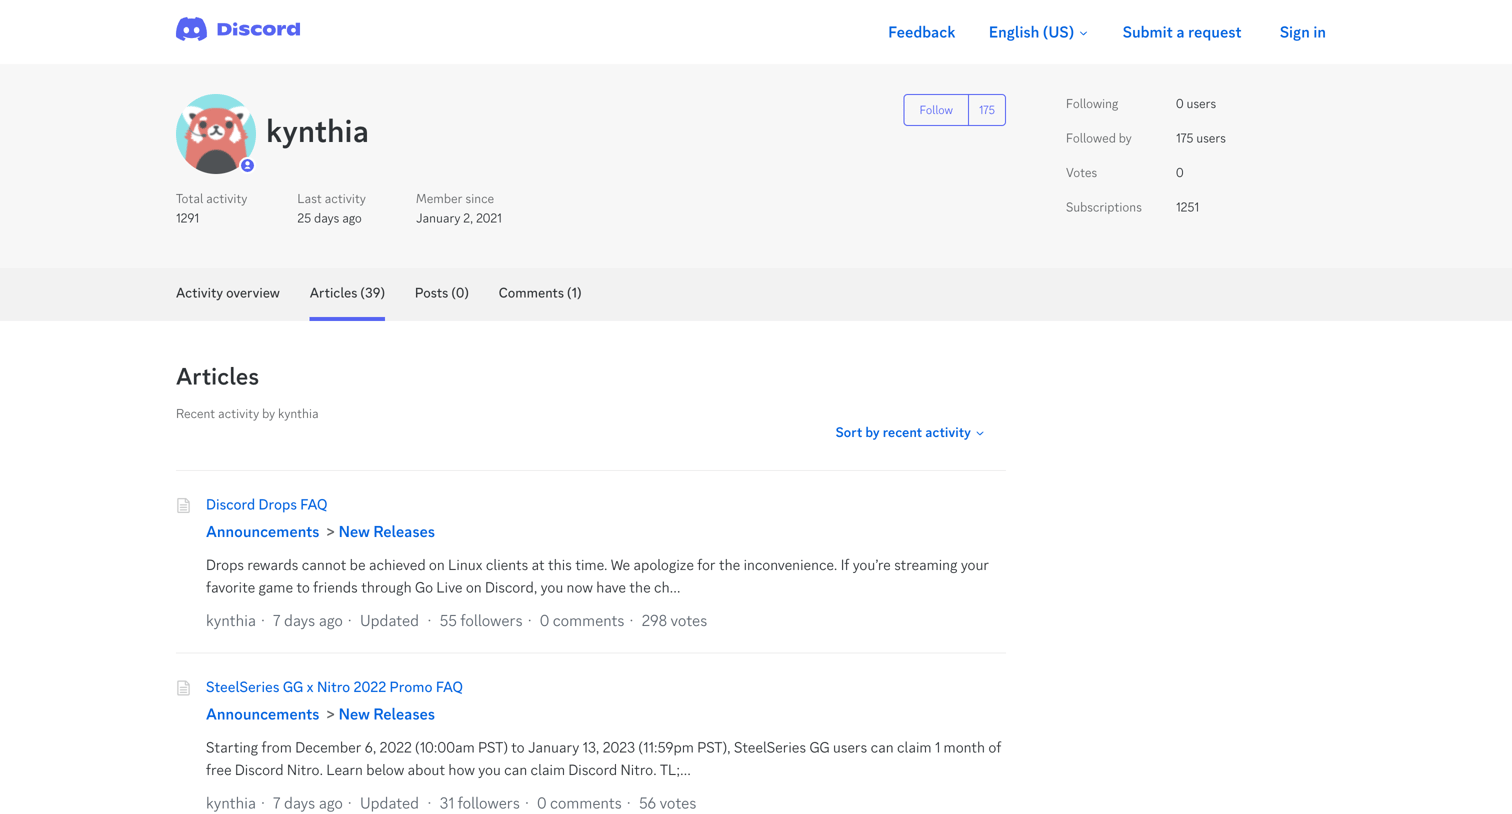Open the Posts (0) tab
This screenshot has height=814, width=1512.
[x=442, y=293]
